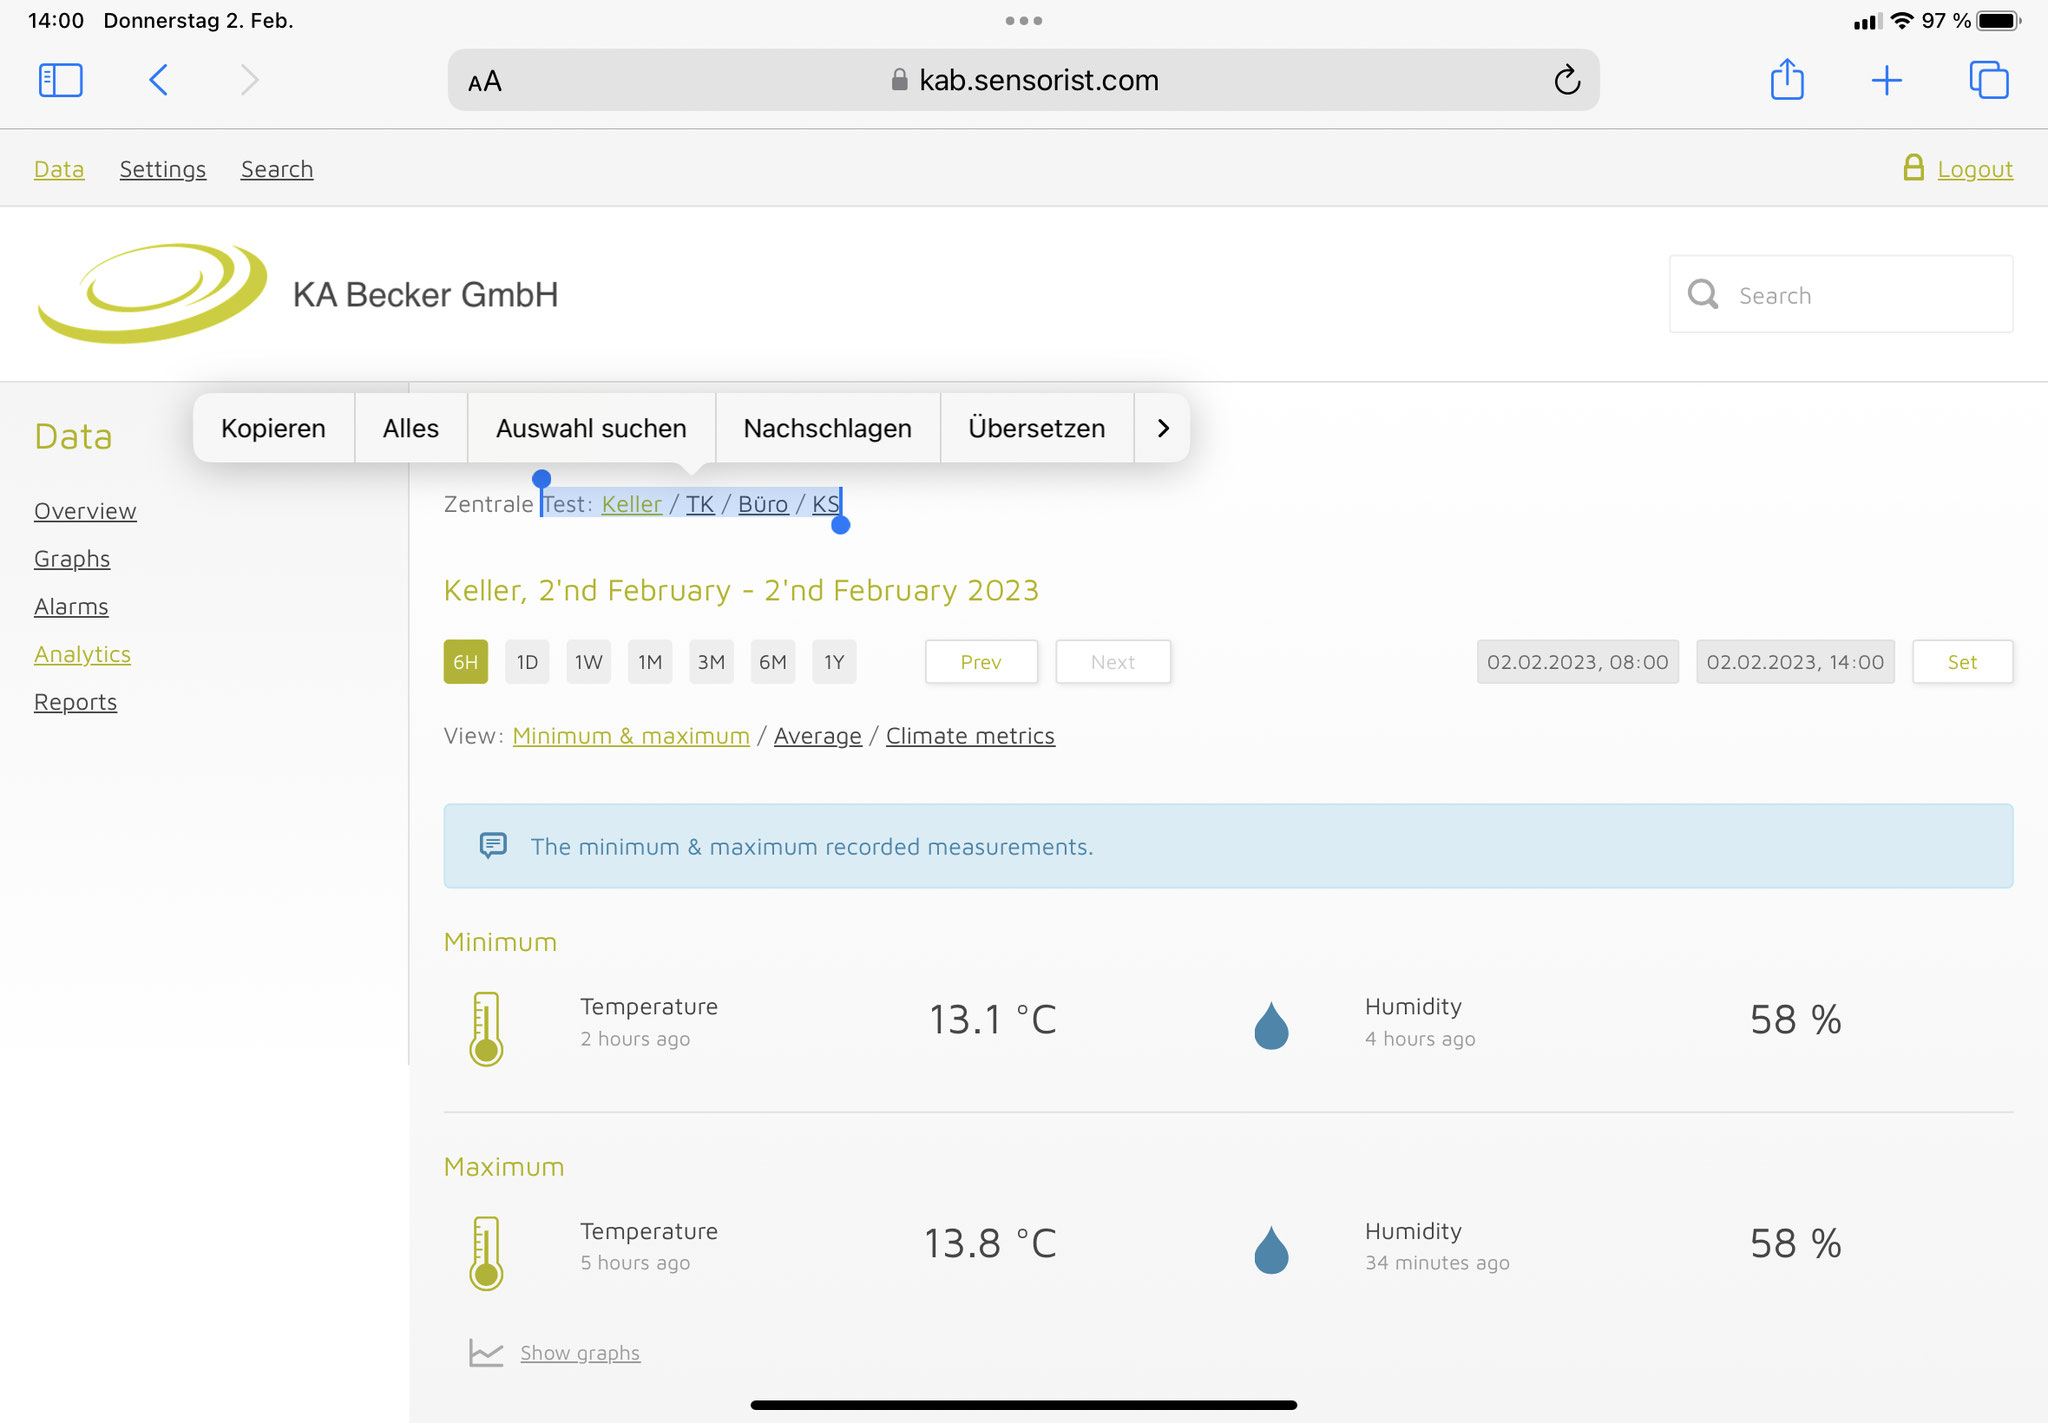Open the start date 02.02.2023, 08:00 picker
Viewport: 2048px width, 1423px height.
click(1577, 662)
